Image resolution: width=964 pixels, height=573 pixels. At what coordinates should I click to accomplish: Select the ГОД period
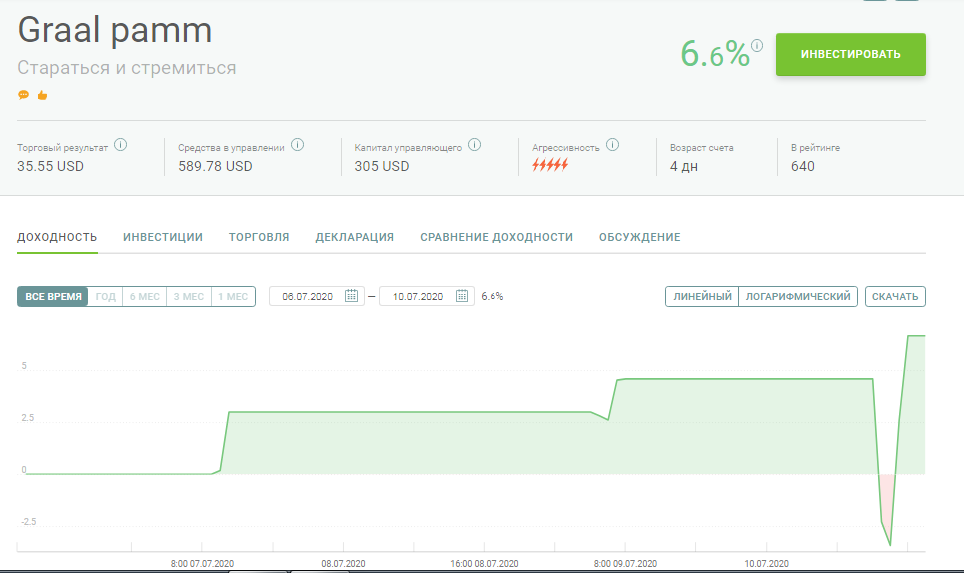tap(106, 296)
